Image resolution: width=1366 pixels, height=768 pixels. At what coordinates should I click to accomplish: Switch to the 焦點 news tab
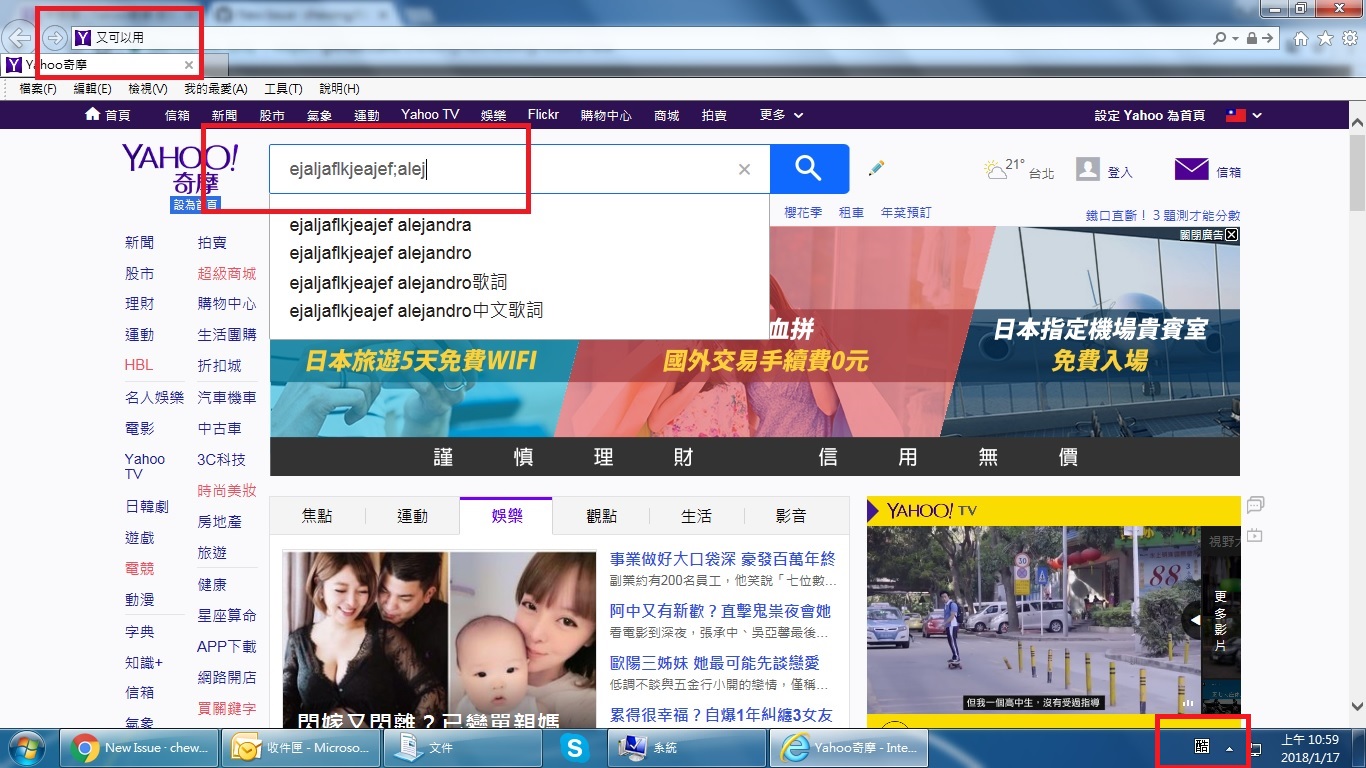tap(317, 516)
